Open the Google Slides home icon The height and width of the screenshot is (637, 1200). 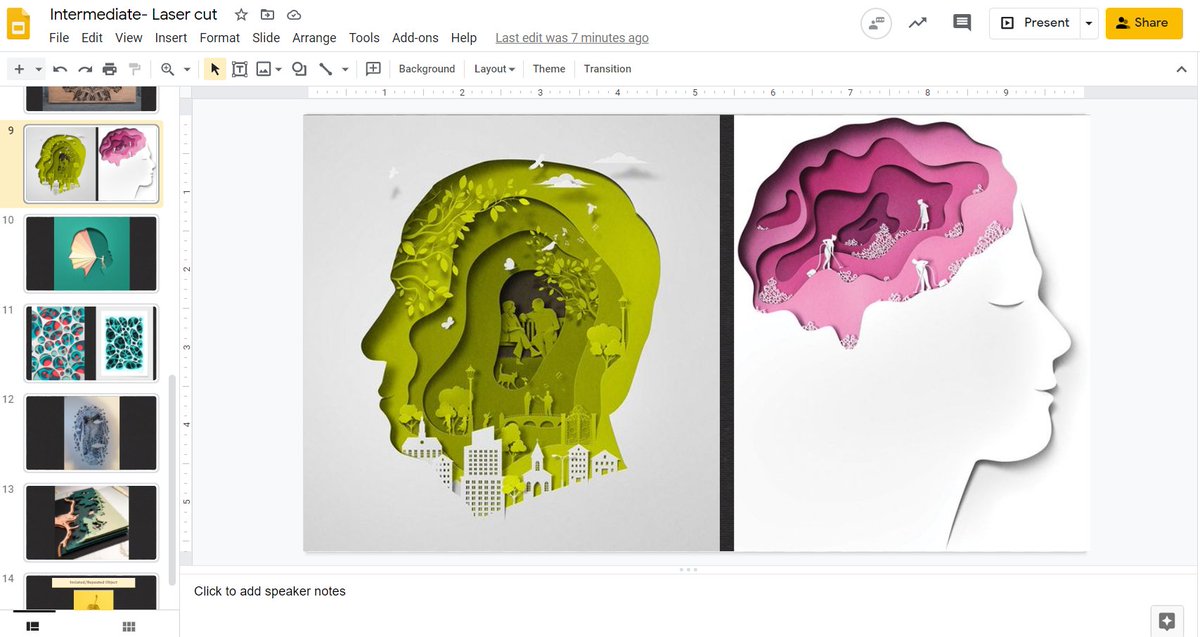pyautogui.click(x=20, y=24)
